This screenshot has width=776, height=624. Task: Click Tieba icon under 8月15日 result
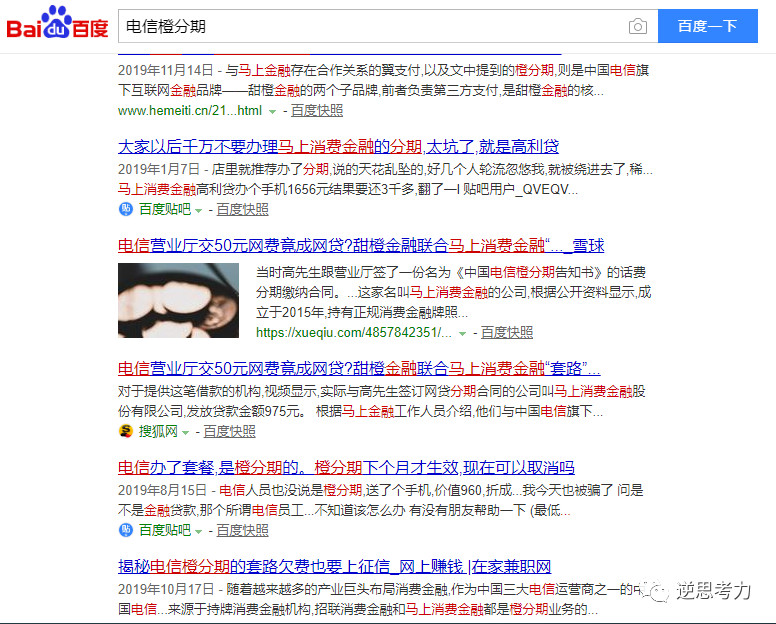pyautogui.click(x=126, y=530)
